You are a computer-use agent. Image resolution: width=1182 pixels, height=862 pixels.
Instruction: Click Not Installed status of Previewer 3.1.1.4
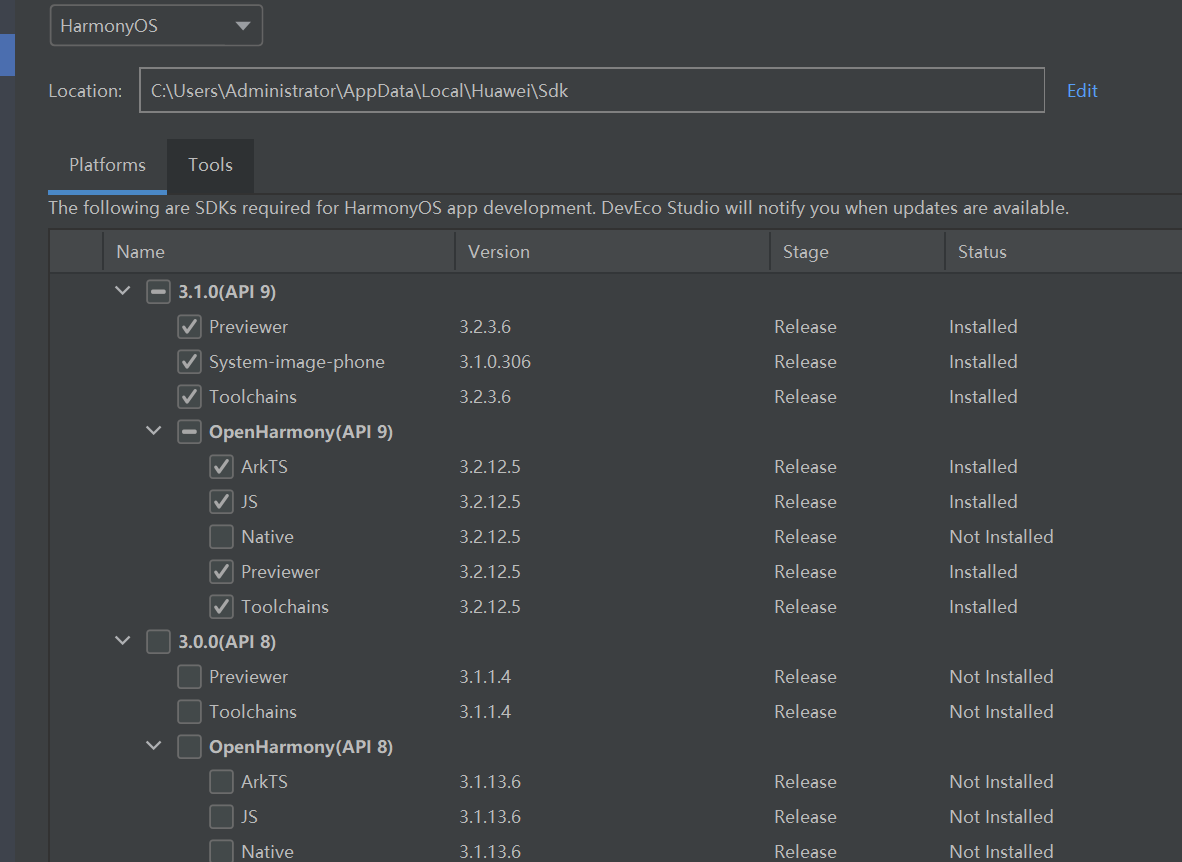coord(1001,676)
